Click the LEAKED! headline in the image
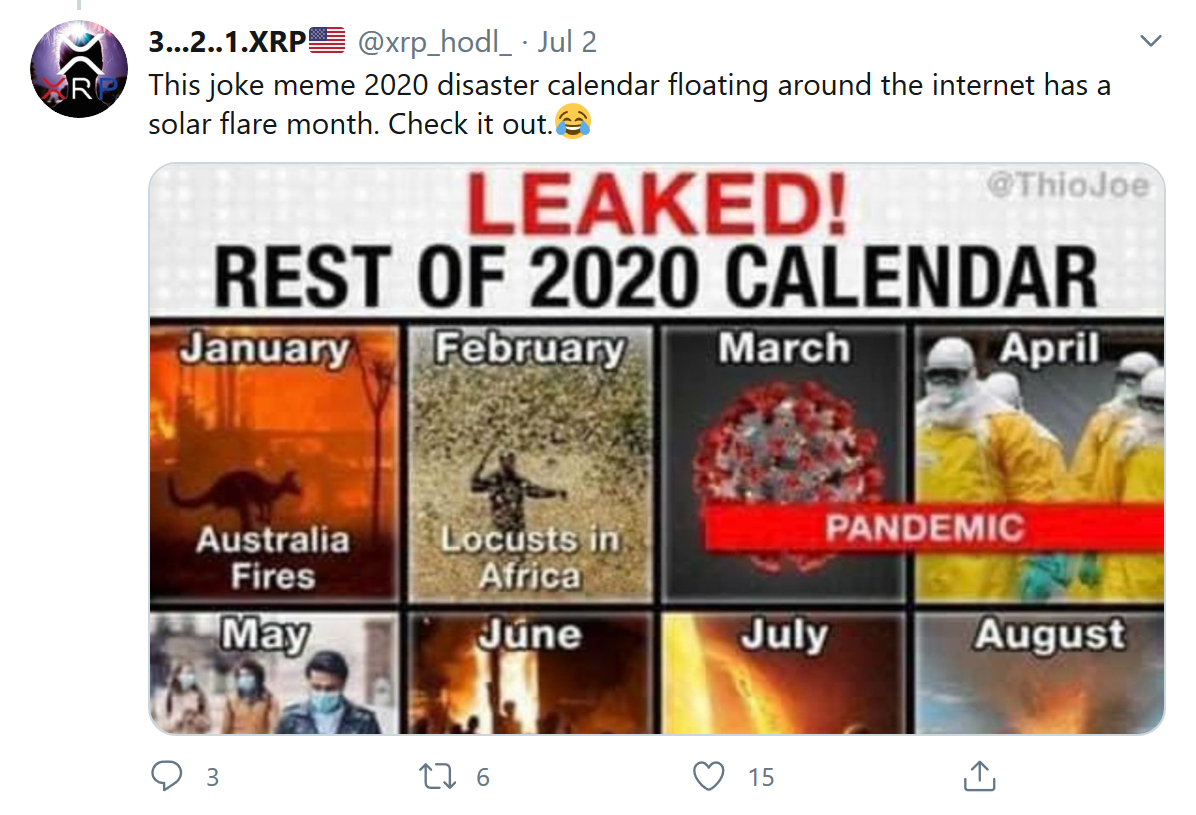1196x815 pixels. coord(657,204)
